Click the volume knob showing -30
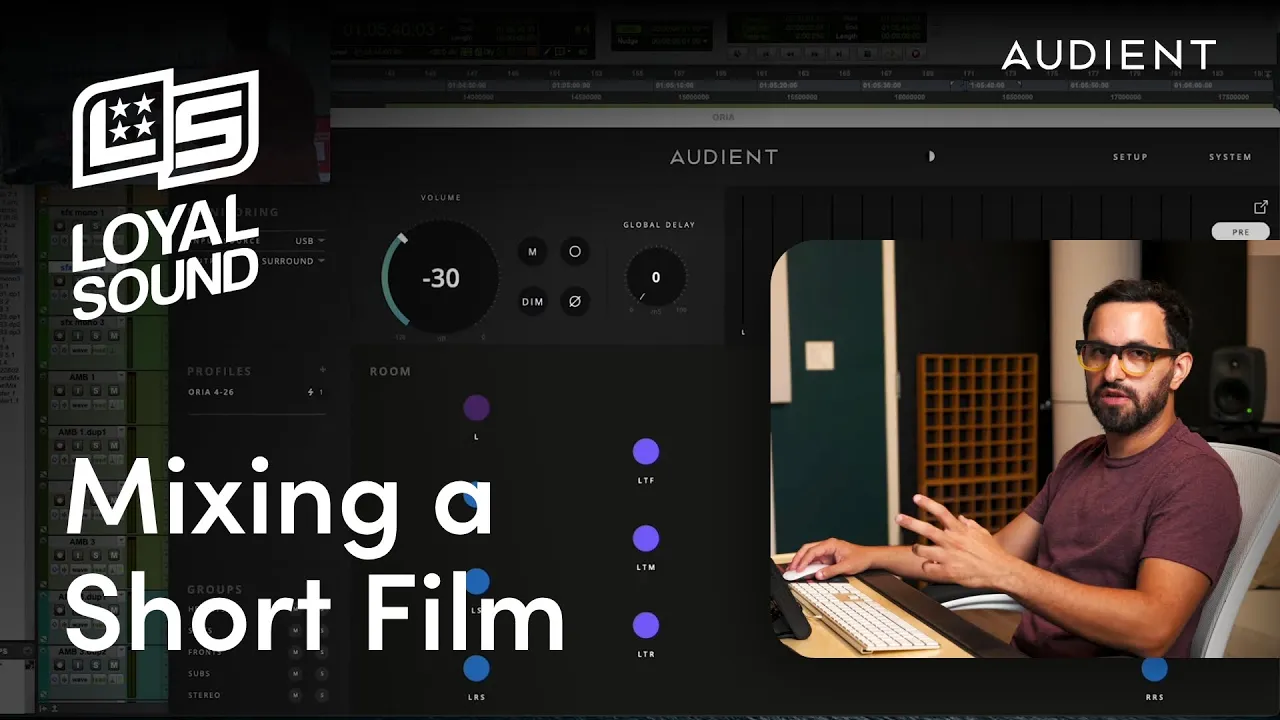The height and width of the screenshot is (720, 1280). pyautogui.click(x=440, y=278)
